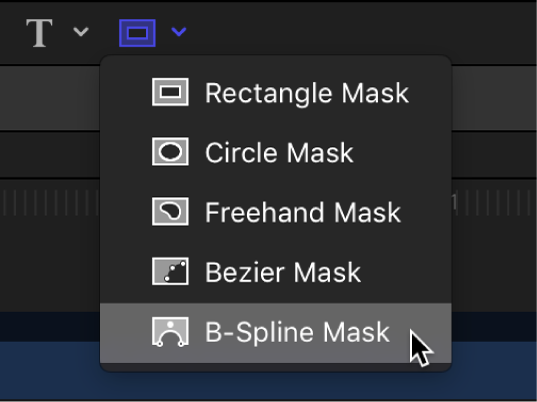The width and height of the screenshot is (537, 402).
Task: Click the gray header bar below toolbar
Action: click(x=50, y=98)
